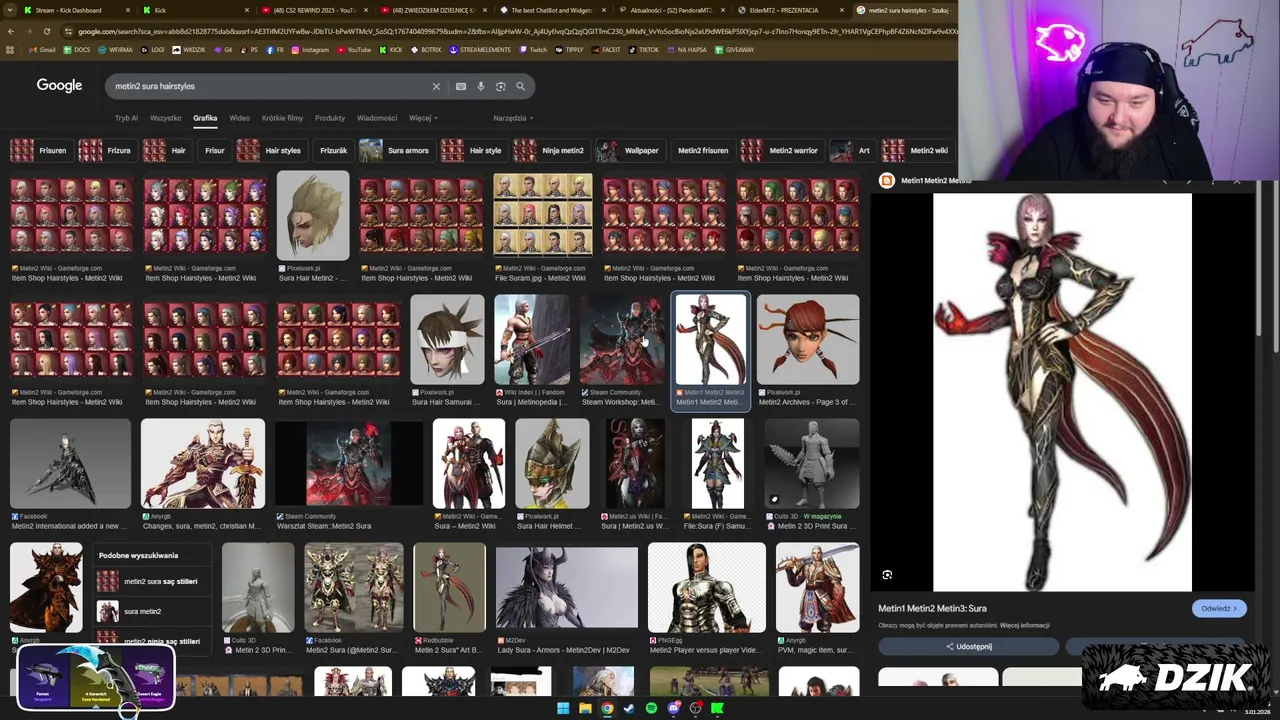The image size is (1280, 720).
Task: Open Kick app from taskbar
Action: click(717, 708)
